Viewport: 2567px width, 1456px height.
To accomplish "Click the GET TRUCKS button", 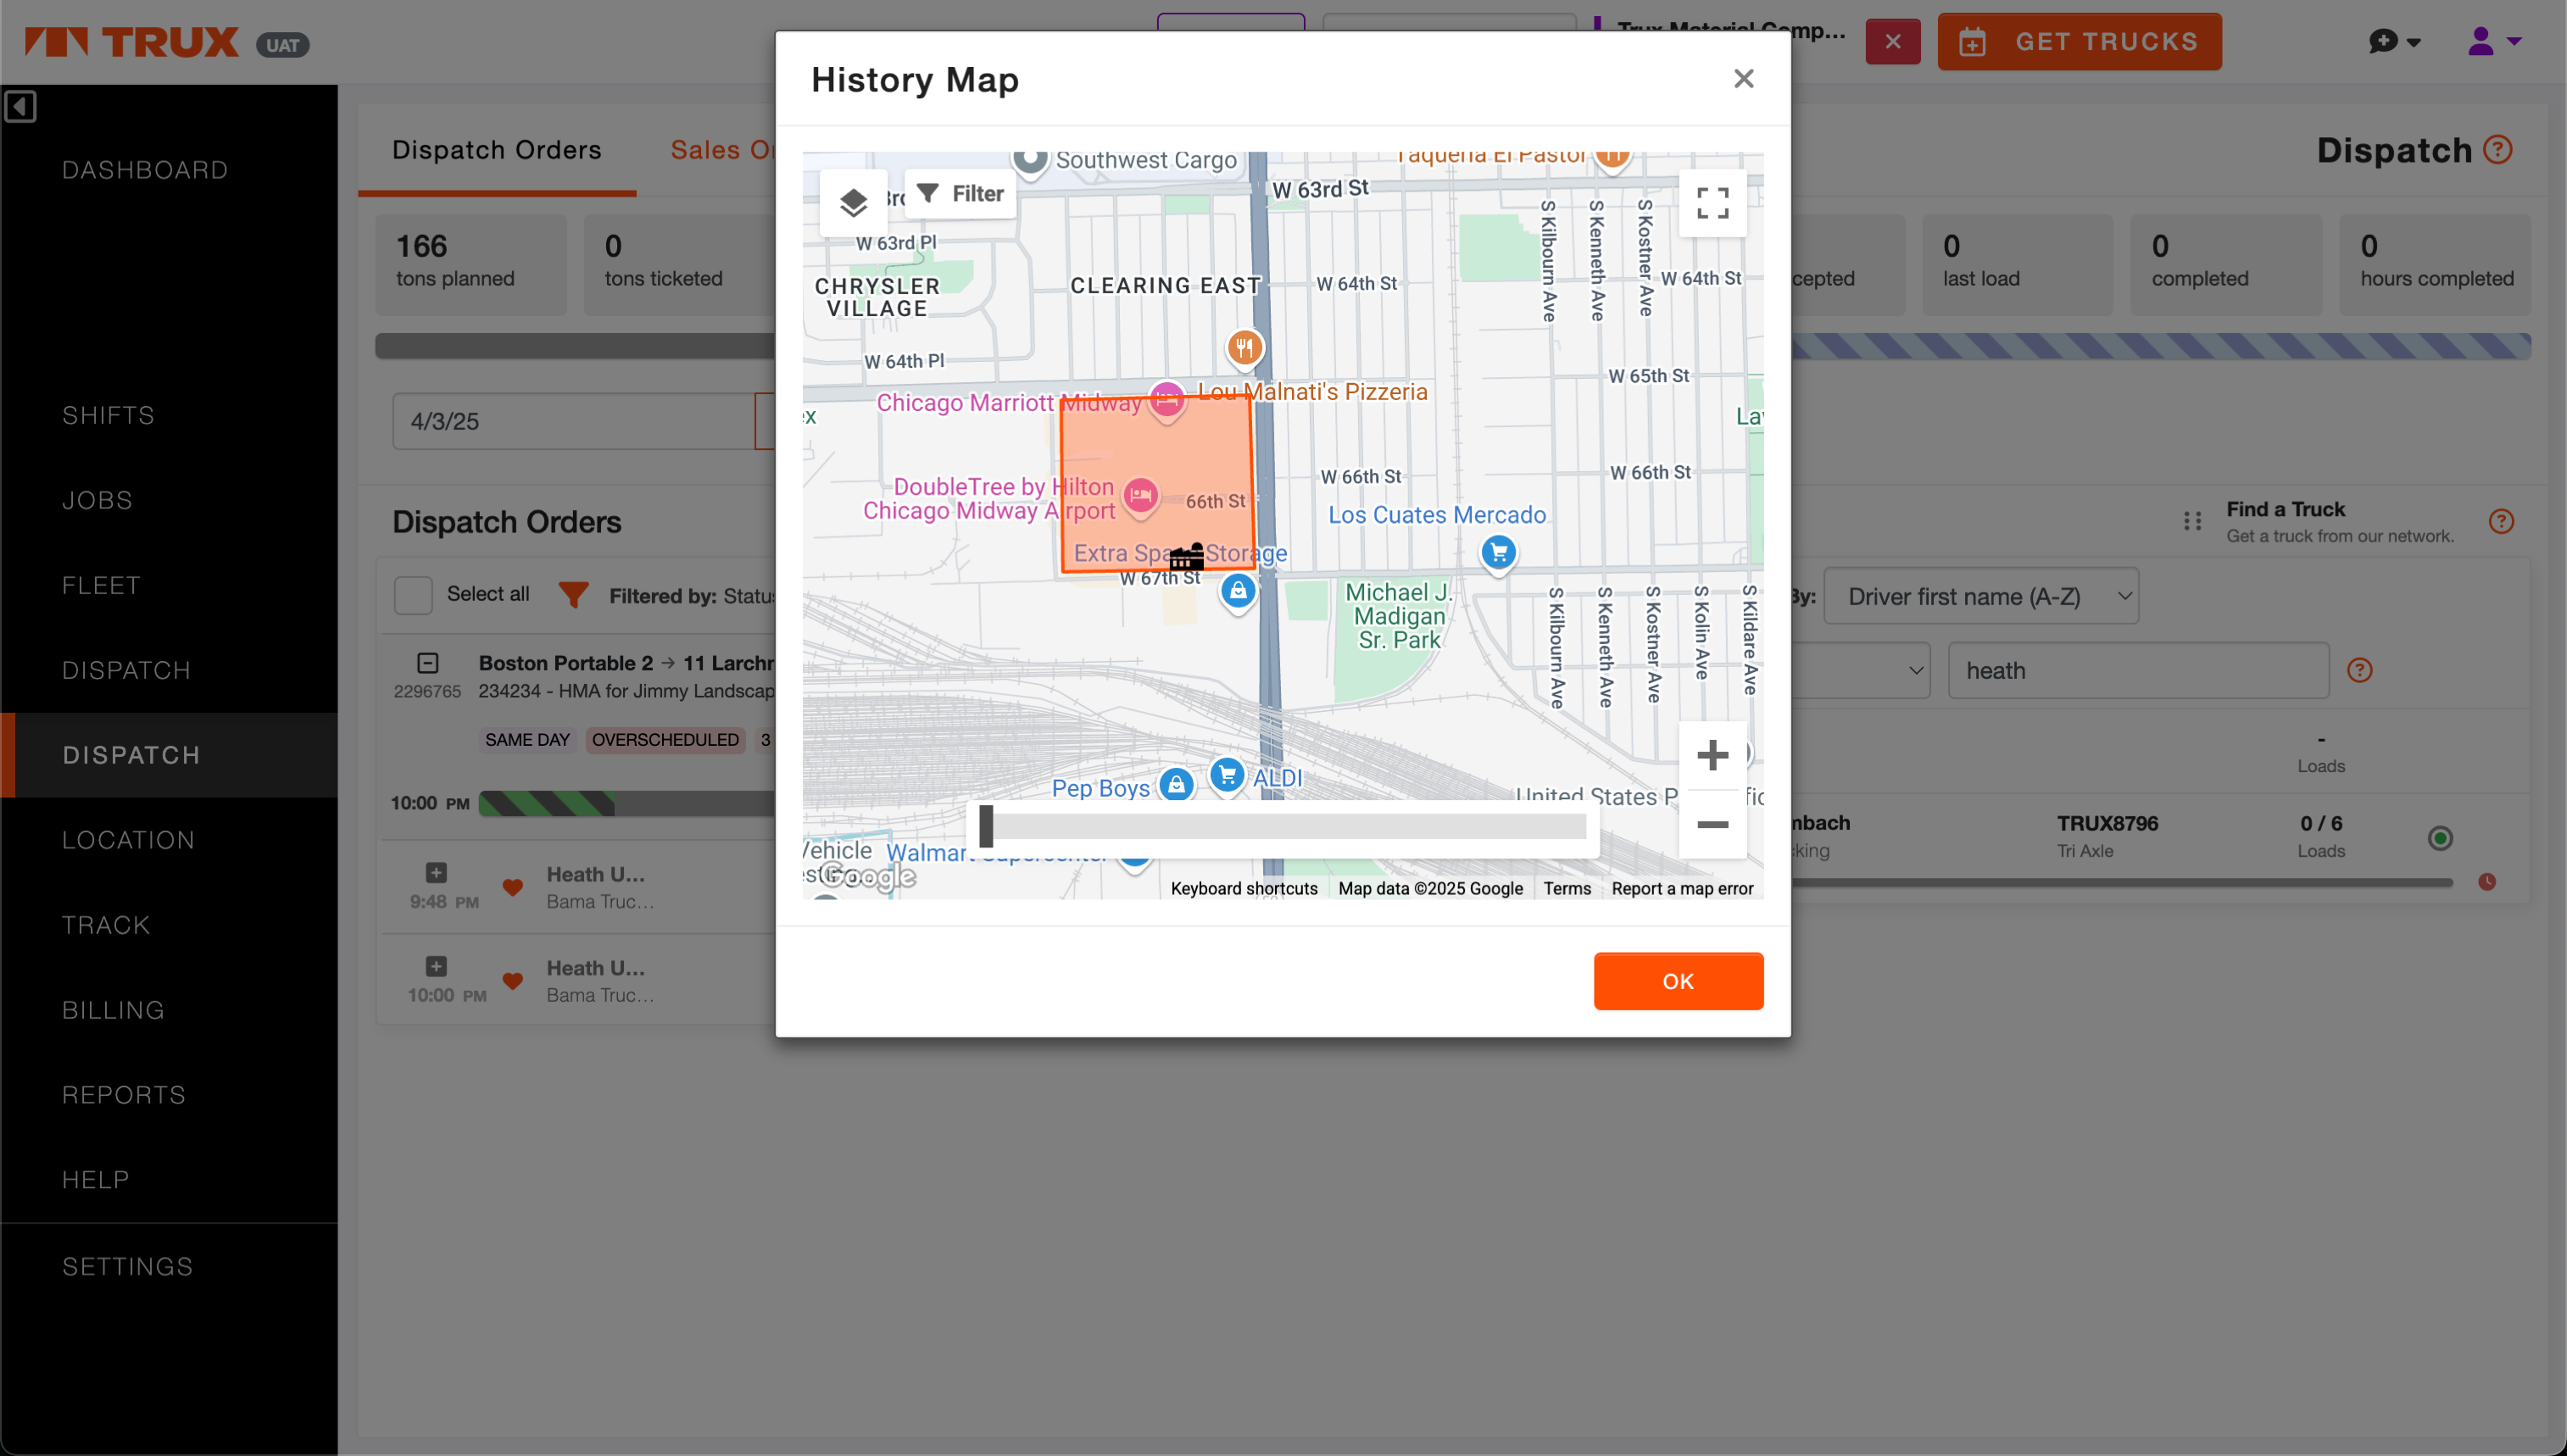I will click(x=2079, y=42).
